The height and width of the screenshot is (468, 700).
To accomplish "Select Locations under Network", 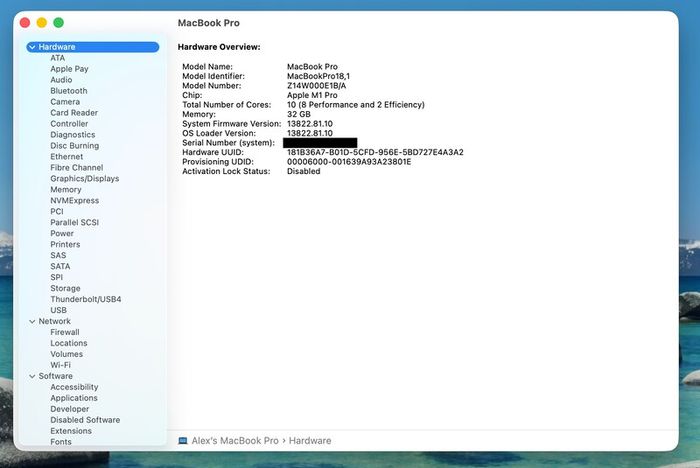I will pyautogui.click(x=69, y=343).
